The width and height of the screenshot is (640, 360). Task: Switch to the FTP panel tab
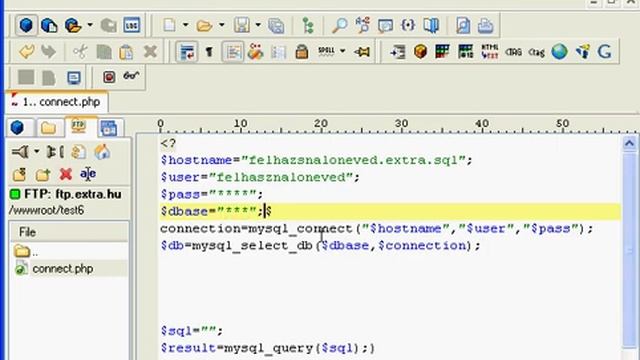(79, 127)
